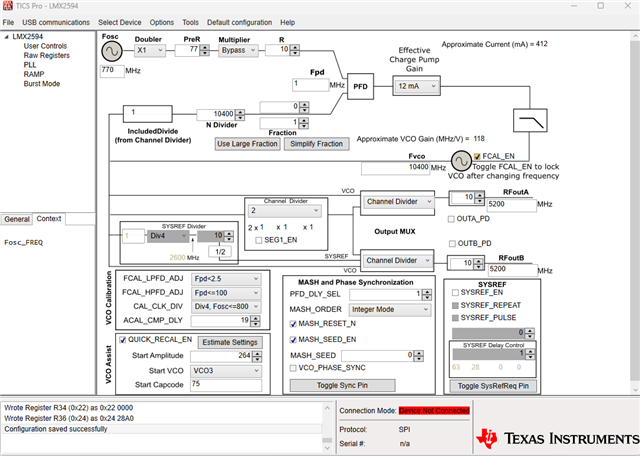
Task: Open the RFoutB output MUX dropdown
Action: (397, 260)
